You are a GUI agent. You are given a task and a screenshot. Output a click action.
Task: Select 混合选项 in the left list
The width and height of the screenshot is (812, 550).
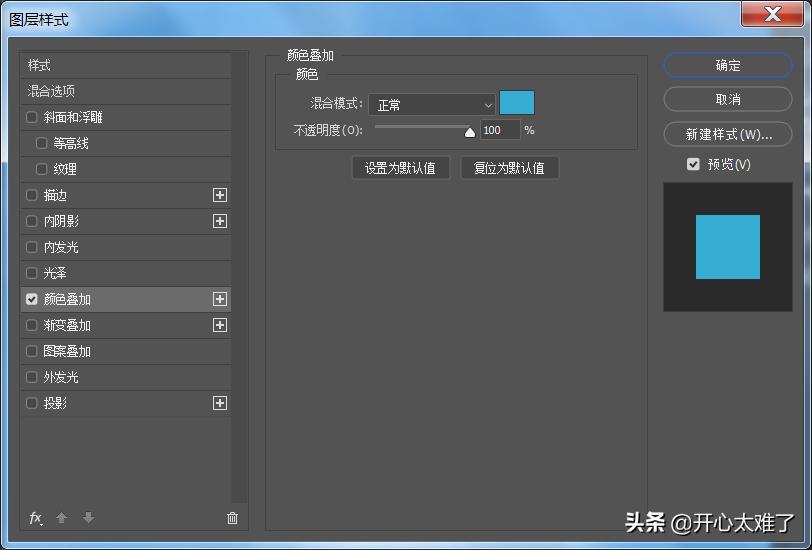click(125, 91)
